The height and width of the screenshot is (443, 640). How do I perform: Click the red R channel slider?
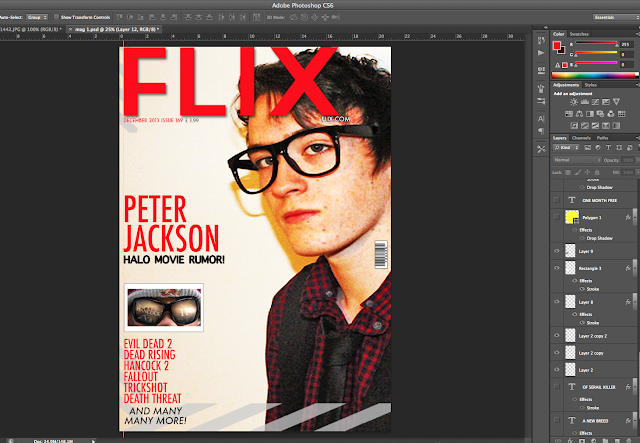[x=596, y=43]
